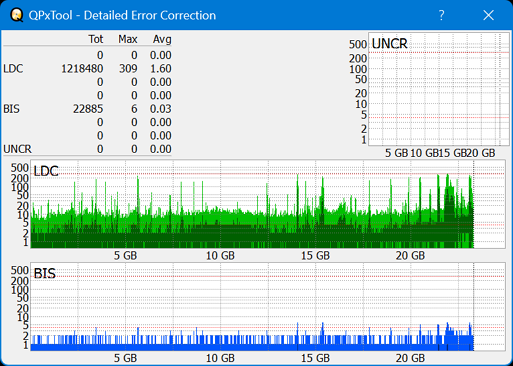The width and height of the screenshot is (513, 366).
Task: Click the UNCR mini graph
Action: click(439, 89)
